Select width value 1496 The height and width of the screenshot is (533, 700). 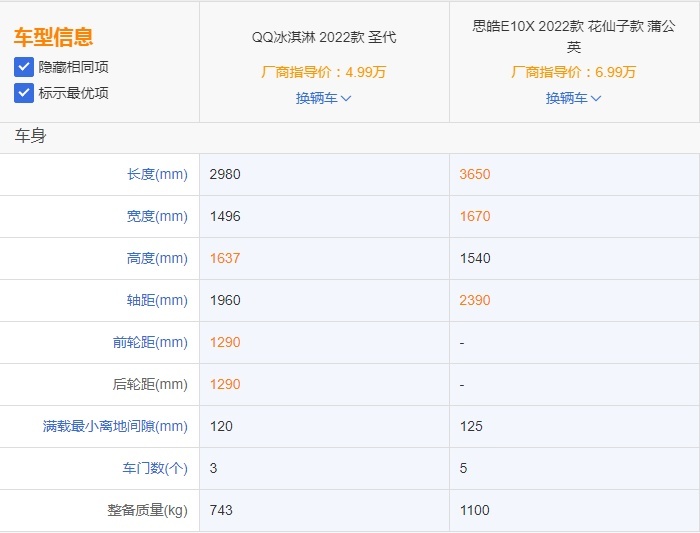(x=225, y=216)
